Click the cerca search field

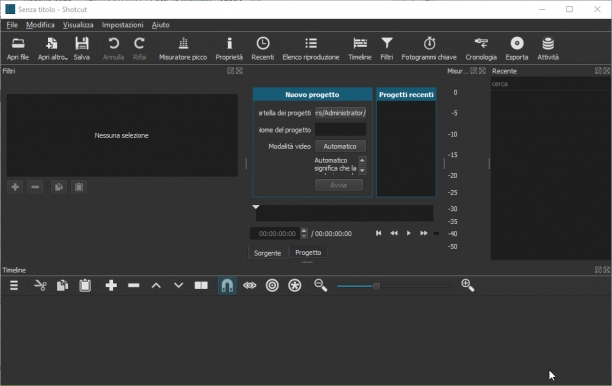point(550,84)
